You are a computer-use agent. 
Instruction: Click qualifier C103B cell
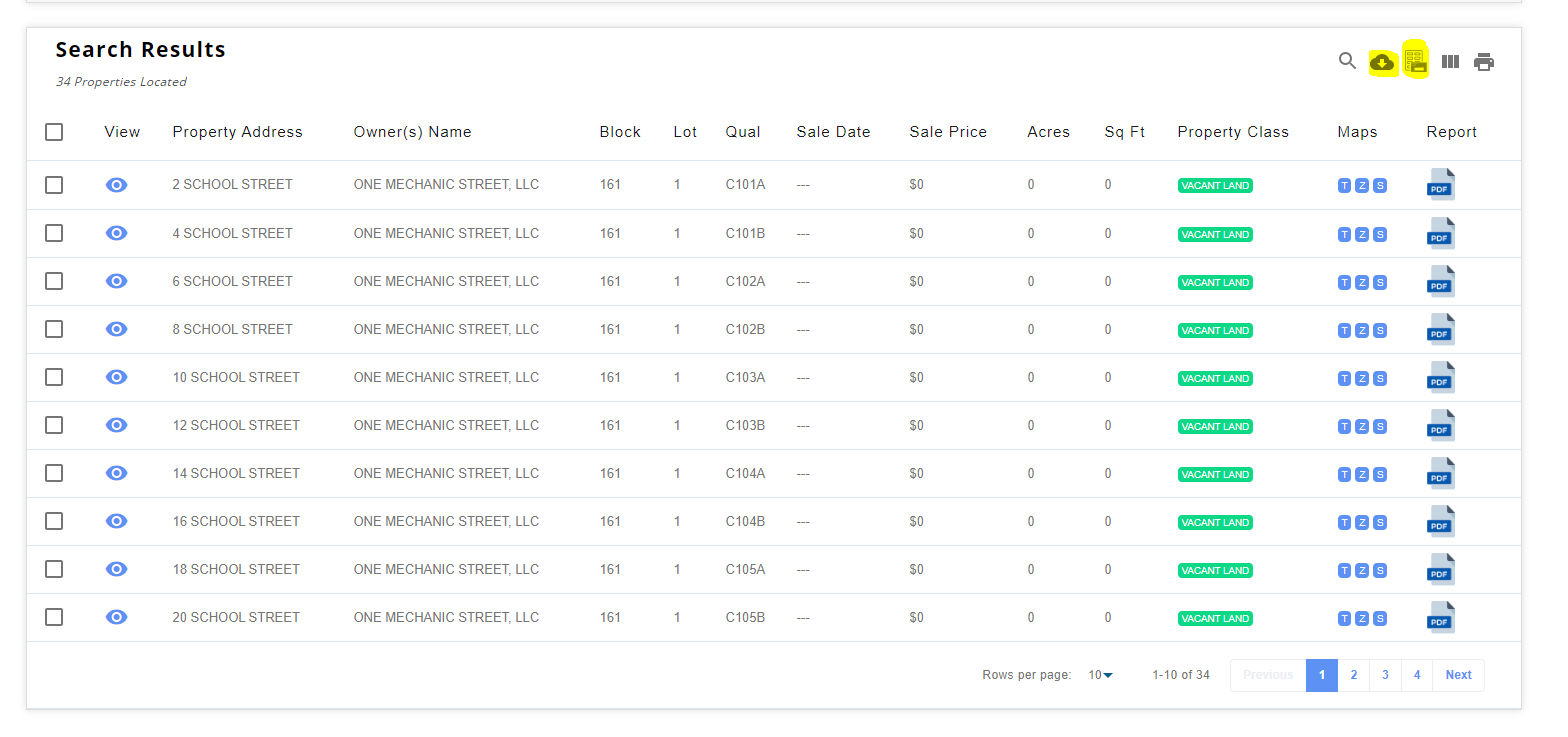click(x=745, y=425)
